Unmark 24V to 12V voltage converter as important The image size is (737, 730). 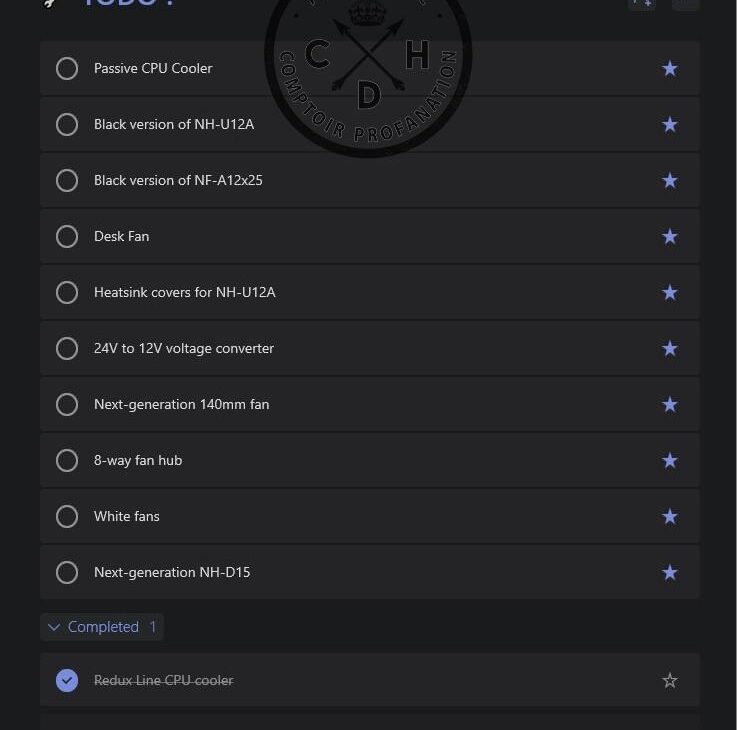coord(670,349)
